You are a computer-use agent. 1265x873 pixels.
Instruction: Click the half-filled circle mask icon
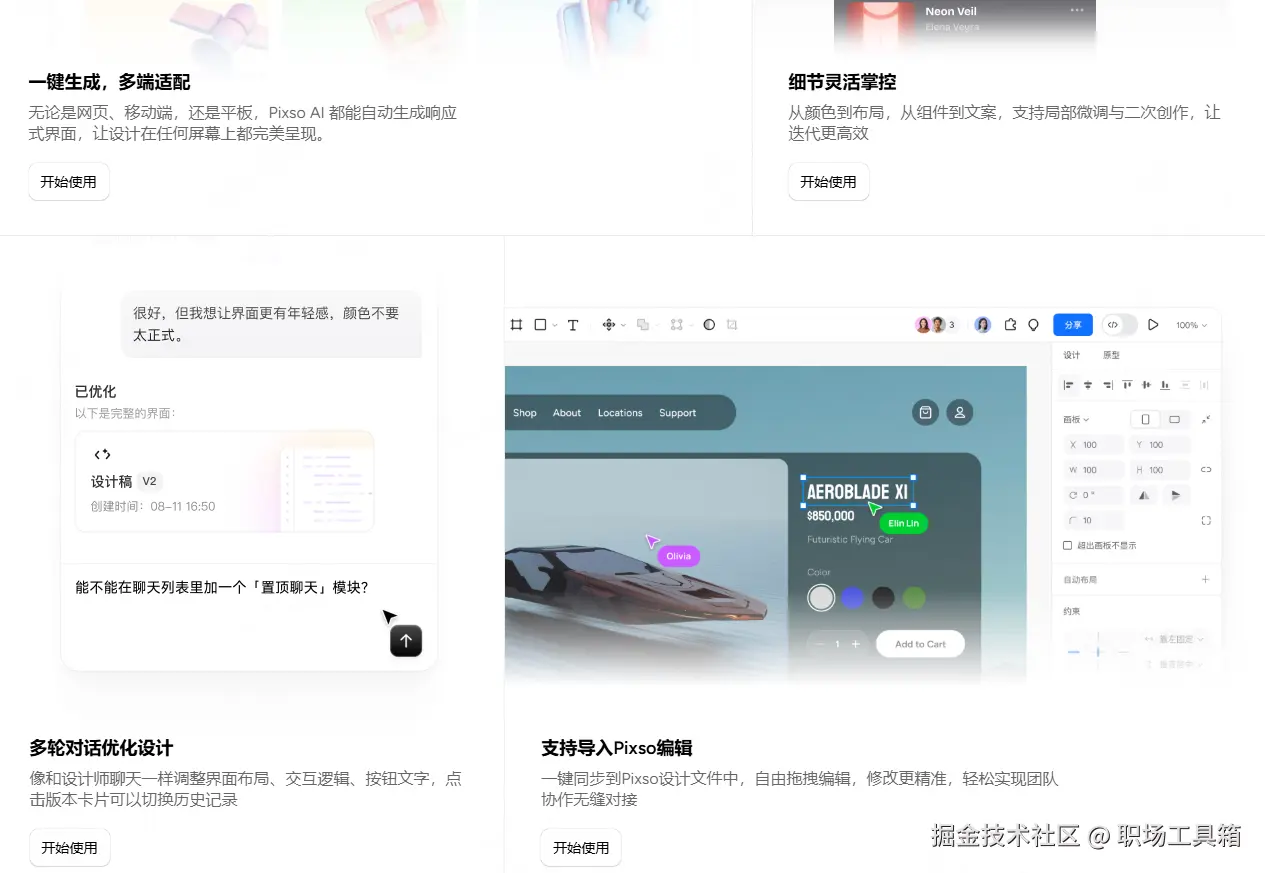pos(709,325)
